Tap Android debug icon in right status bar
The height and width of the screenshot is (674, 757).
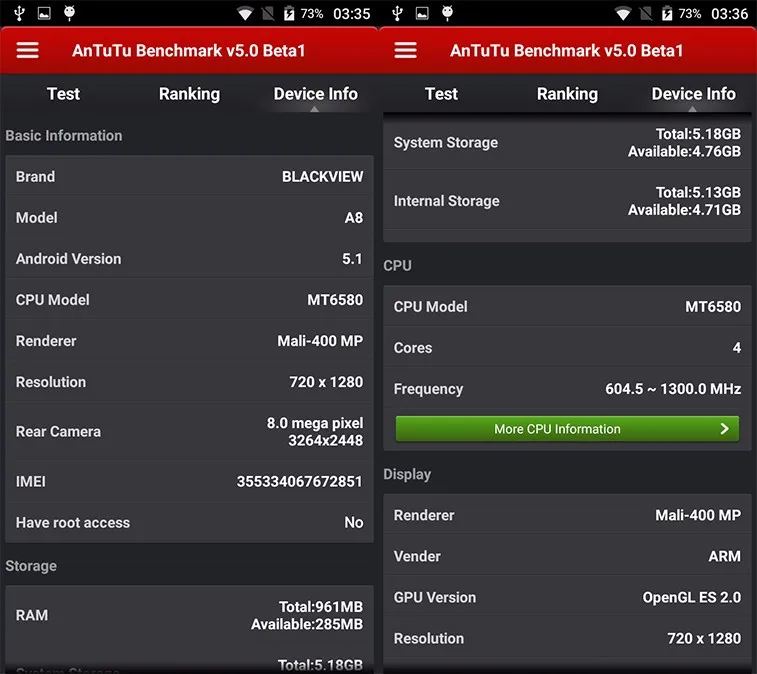click(448, 13)
